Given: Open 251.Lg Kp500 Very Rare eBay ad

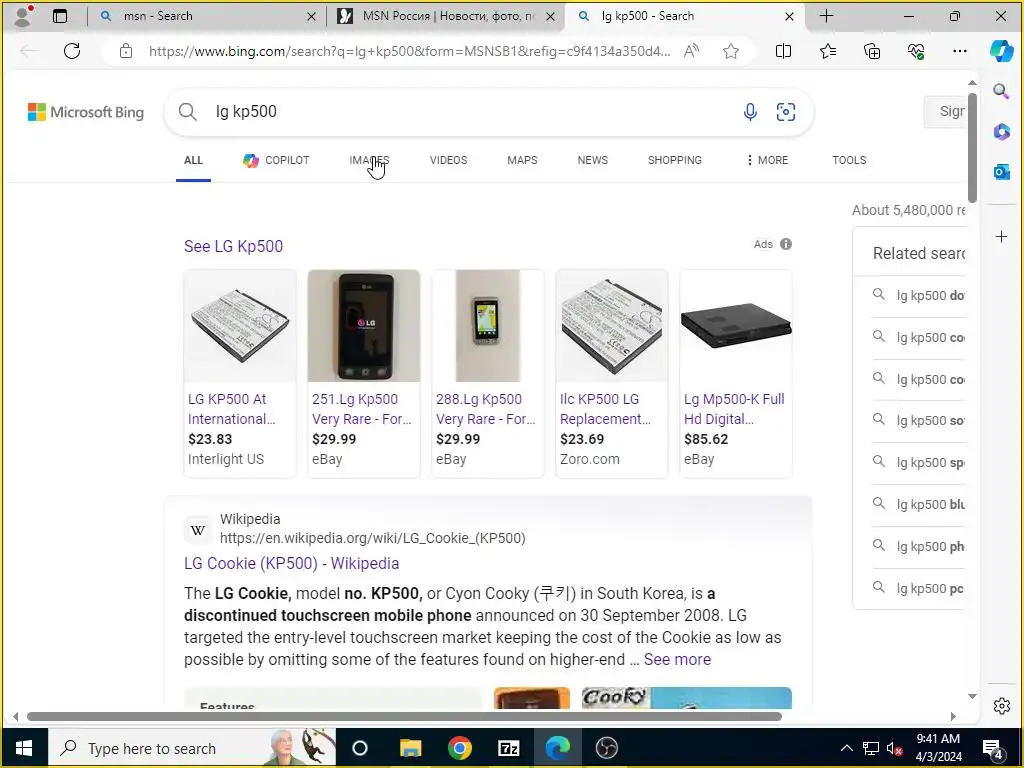Looking at the screenshot, I should click(361, 409).
